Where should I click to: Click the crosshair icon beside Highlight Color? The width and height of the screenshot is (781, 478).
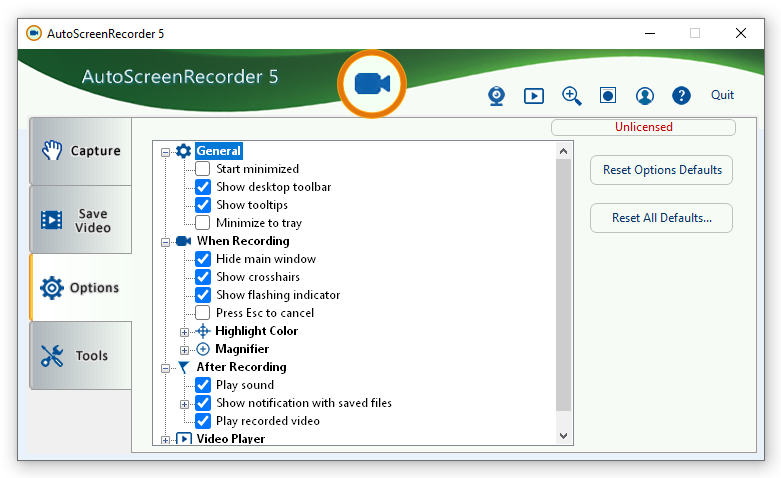click(203, 331)
